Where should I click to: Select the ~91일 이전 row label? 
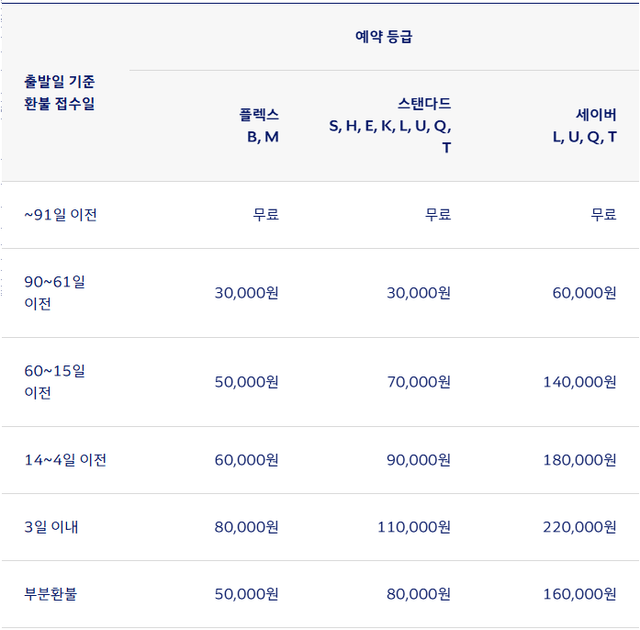tap(61, 214)
